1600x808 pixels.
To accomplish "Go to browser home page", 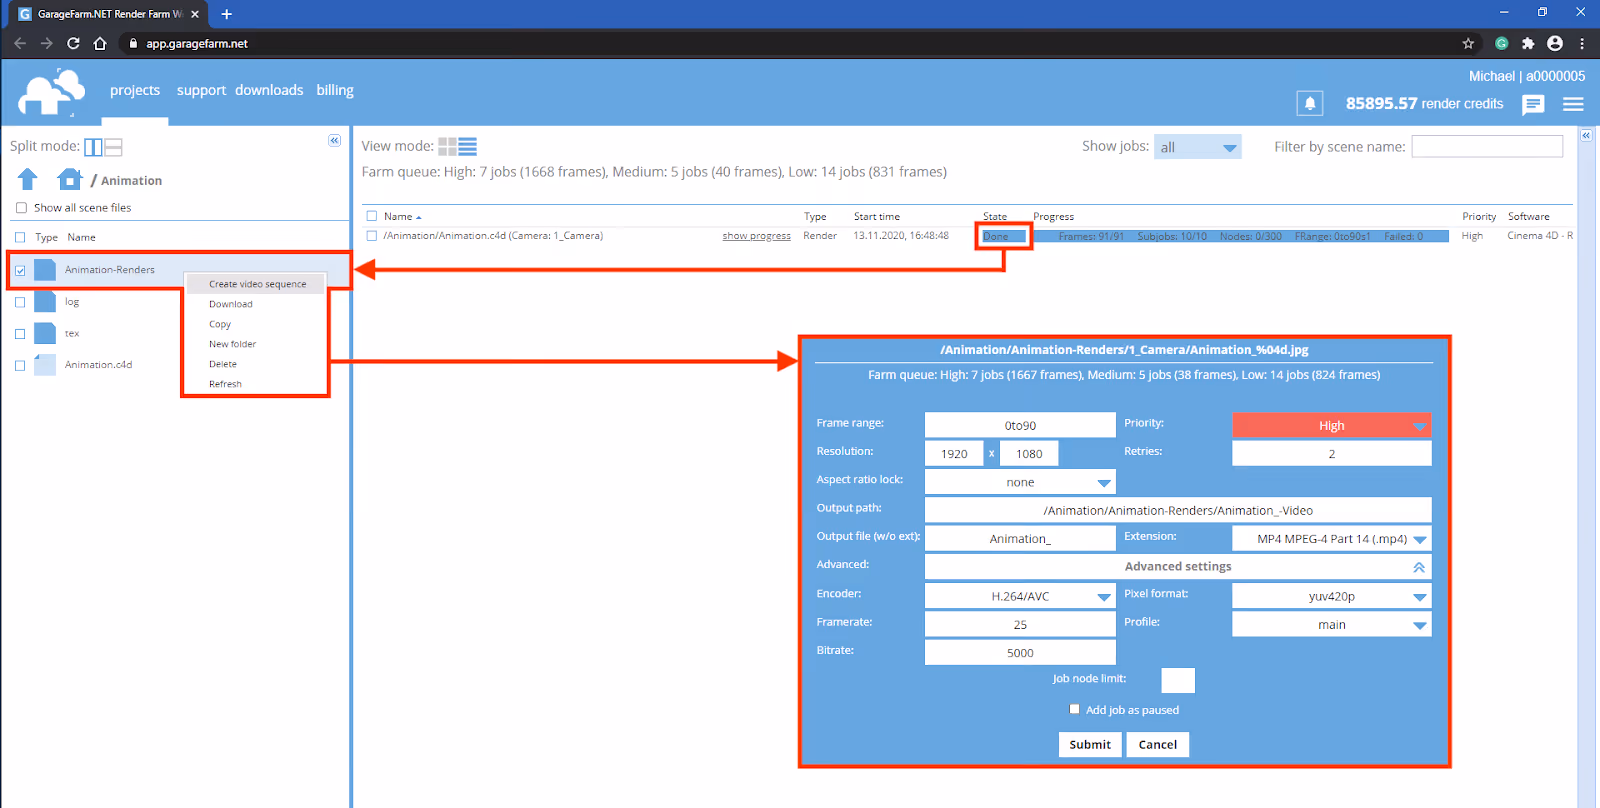I will (100, 43).
